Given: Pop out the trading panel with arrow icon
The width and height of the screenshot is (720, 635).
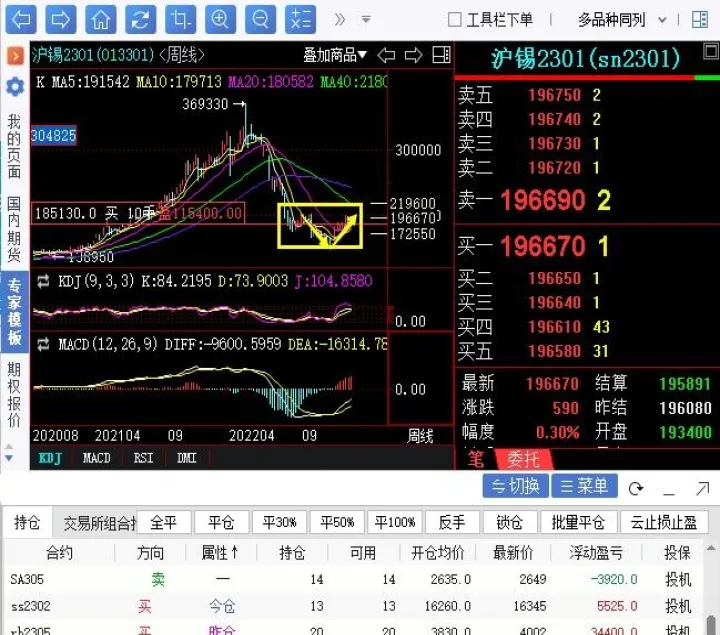Looking at the screenshot, I should click(703, 489).
